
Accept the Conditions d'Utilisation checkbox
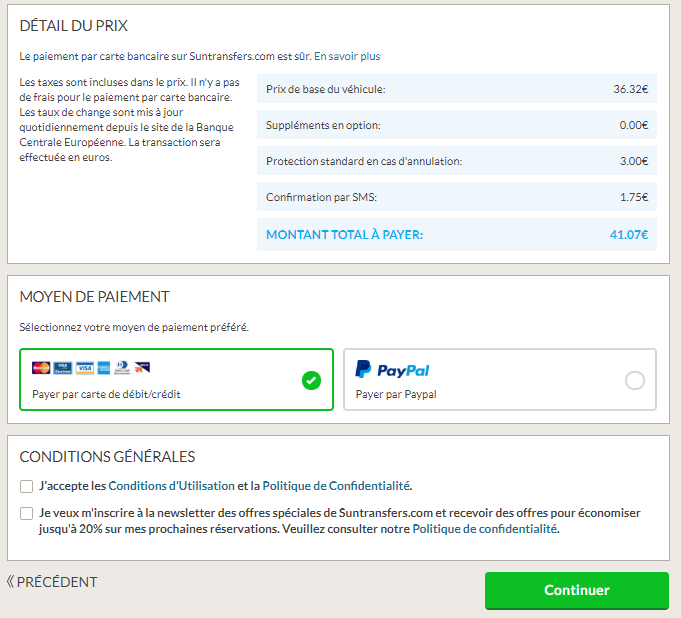coord(26,486)
